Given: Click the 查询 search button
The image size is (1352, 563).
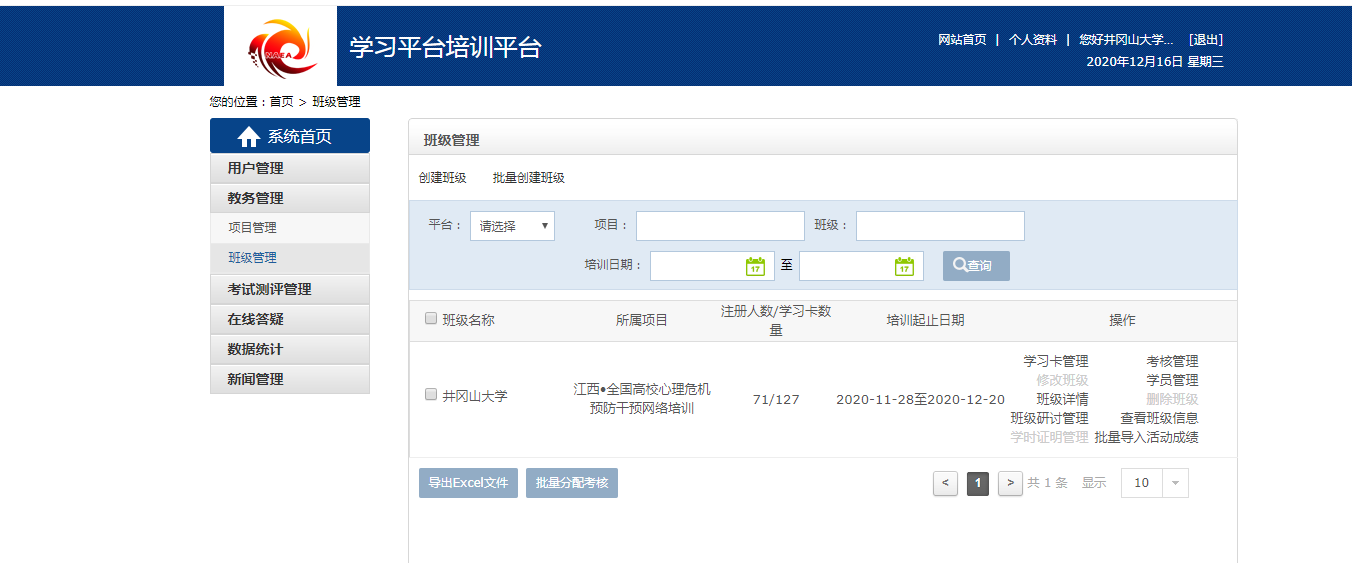Looking at the screenshot, I should coord(976,266).
